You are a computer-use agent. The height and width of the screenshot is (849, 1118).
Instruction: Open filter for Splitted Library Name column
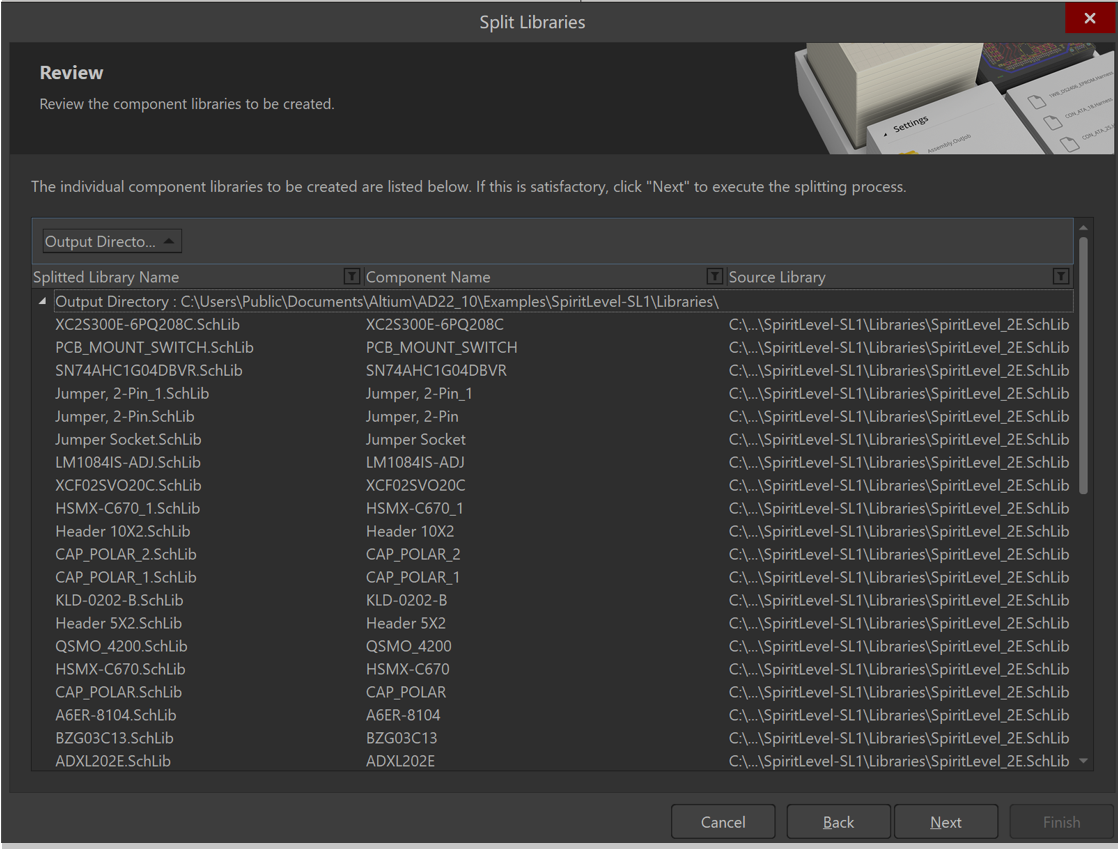point(351,277)
